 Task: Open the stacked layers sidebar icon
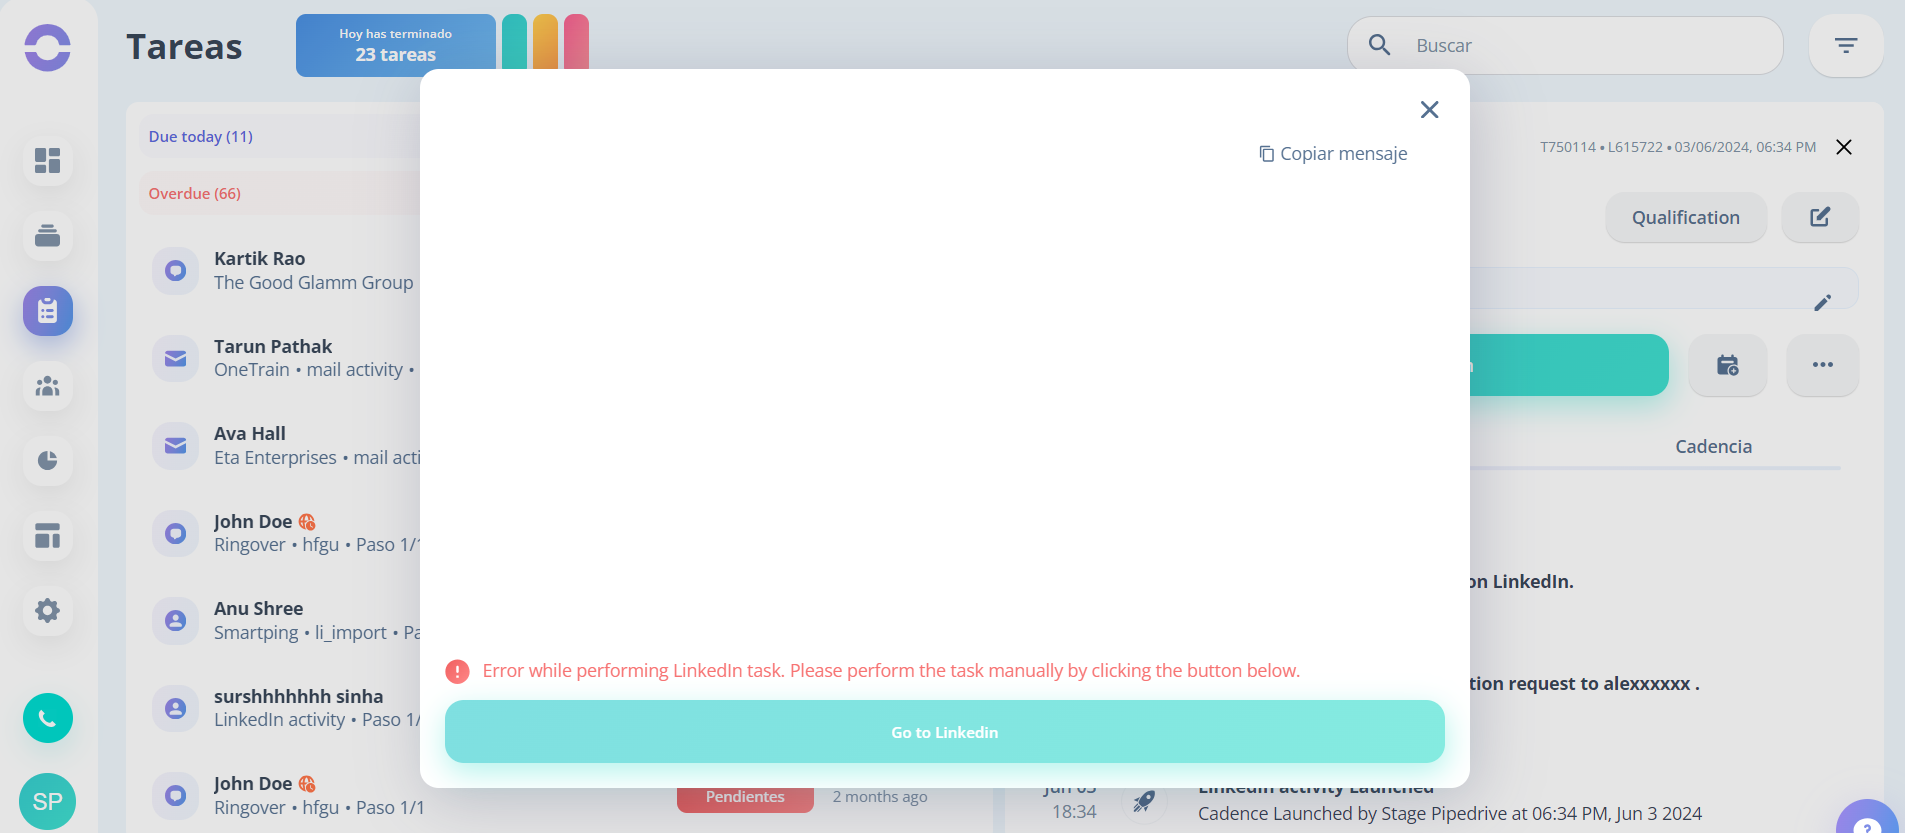click(x=48, y=236)
